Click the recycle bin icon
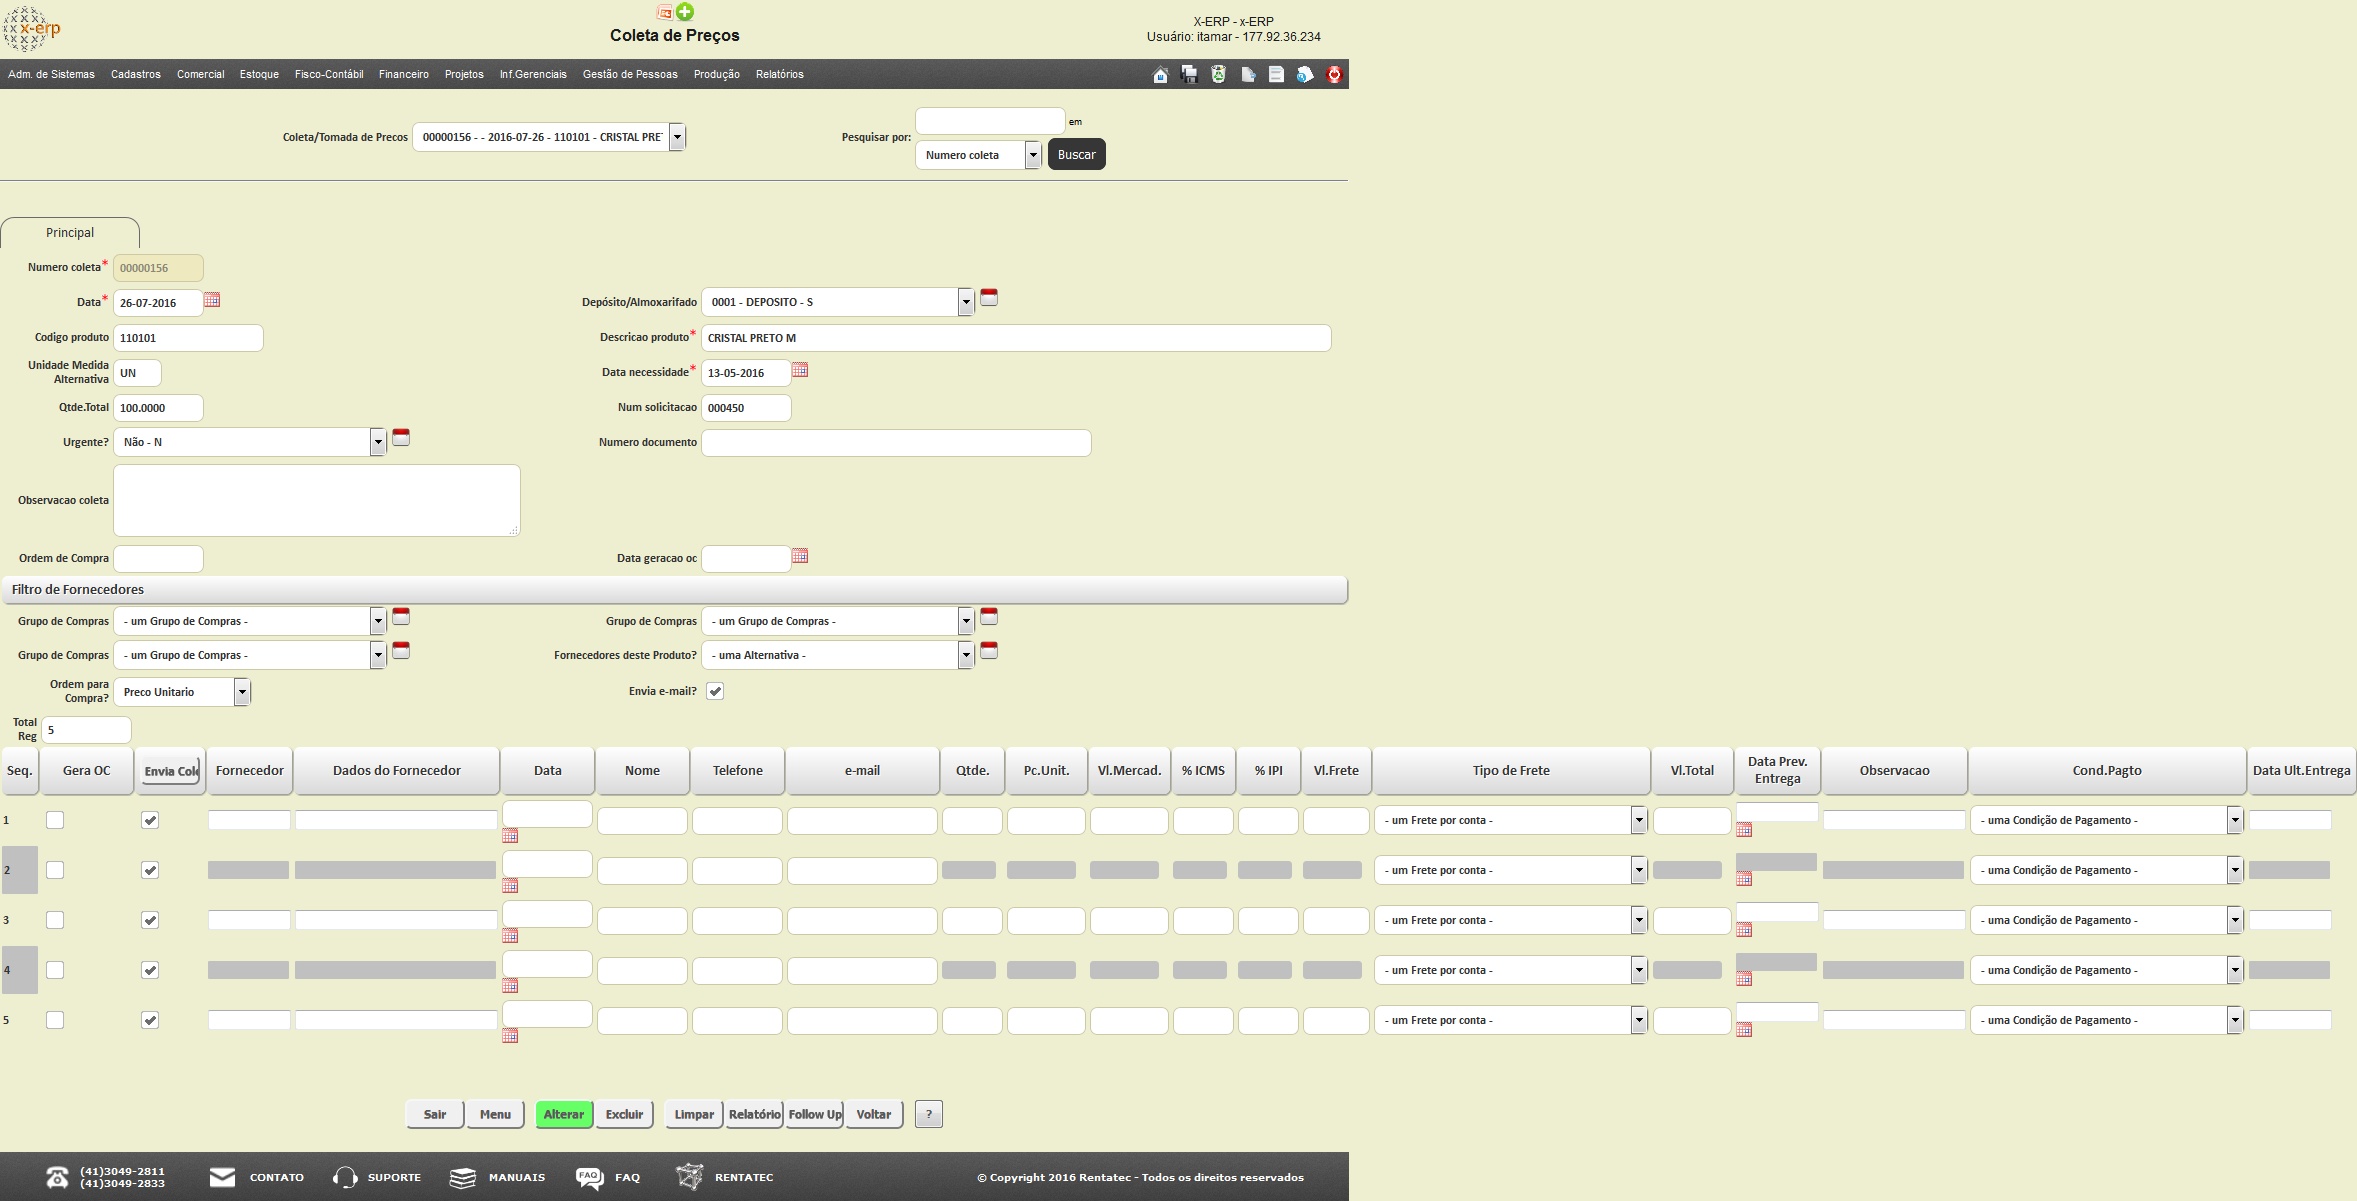Viewport: 2357px width, 1201px height. click(1218, 75)
